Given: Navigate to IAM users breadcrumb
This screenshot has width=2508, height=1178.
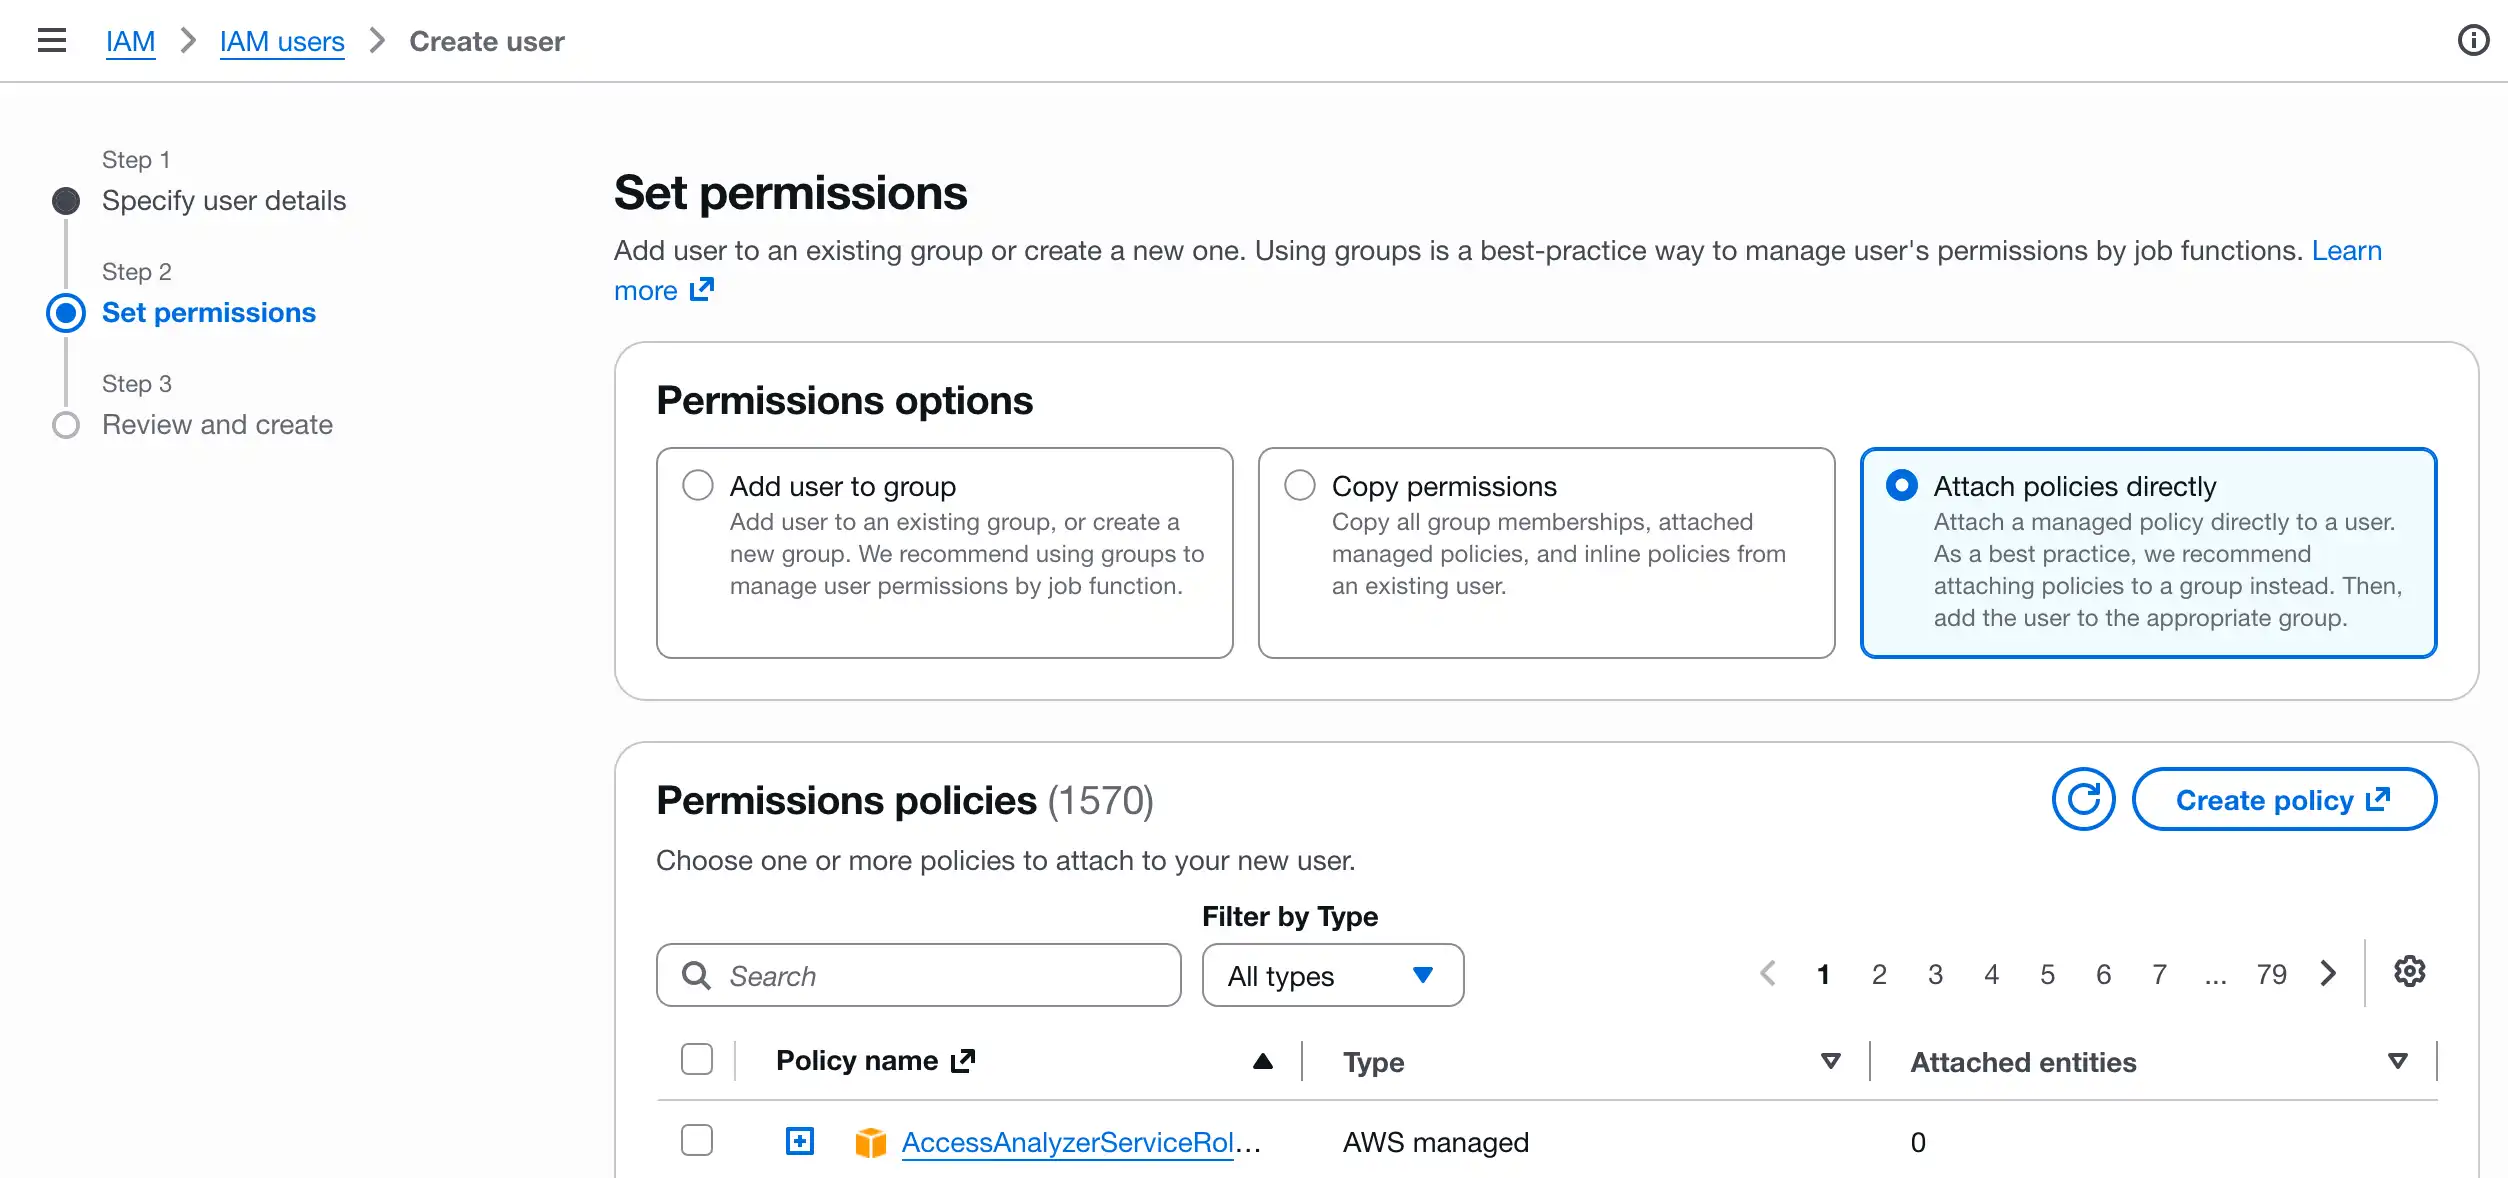Looking at the screenshot, I should pyautogui.click(x=282, y=41).
